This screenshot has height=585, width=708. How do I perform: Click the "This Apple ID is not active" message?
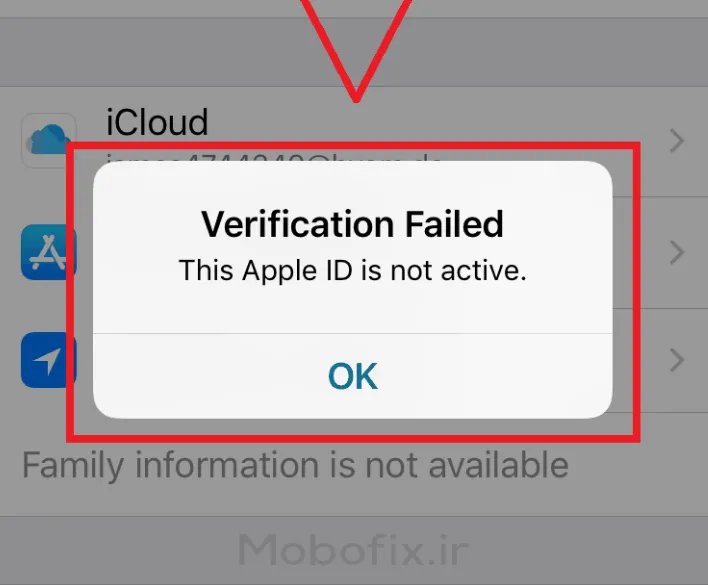point(353,270)
